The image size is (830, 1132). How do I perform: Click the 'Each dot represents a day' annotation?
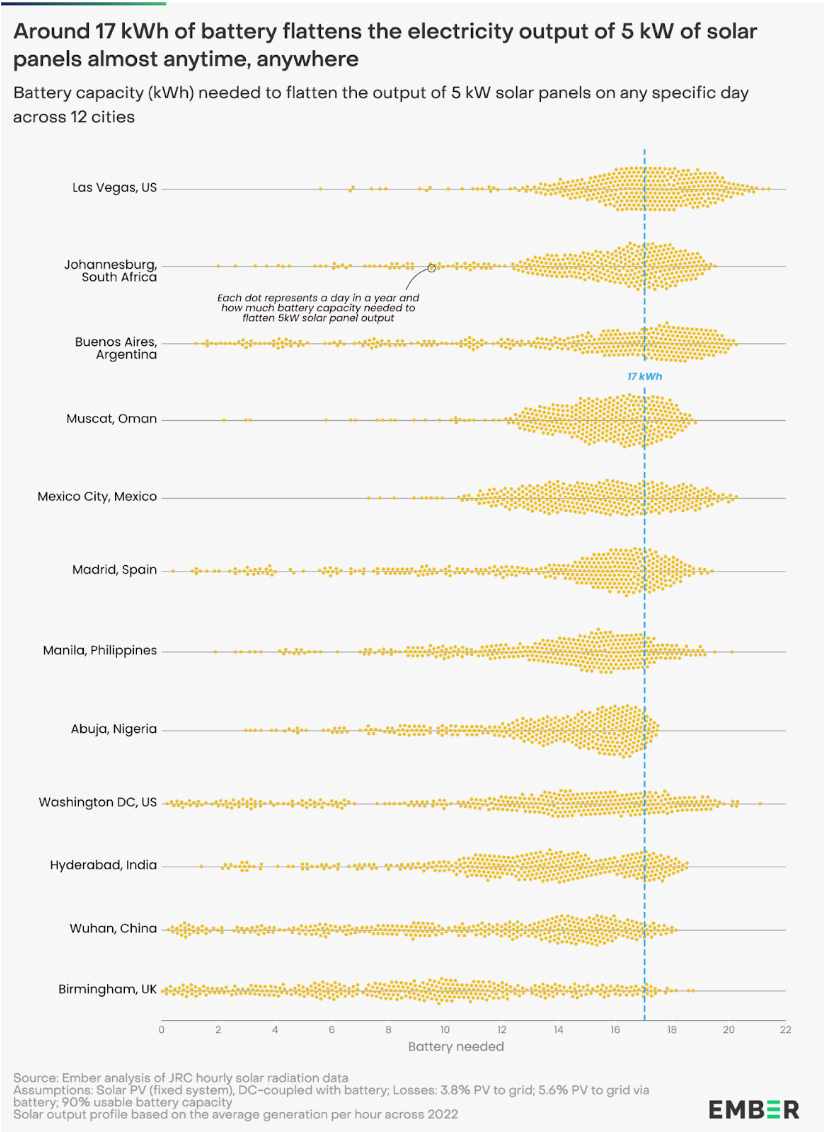[318, 308]
